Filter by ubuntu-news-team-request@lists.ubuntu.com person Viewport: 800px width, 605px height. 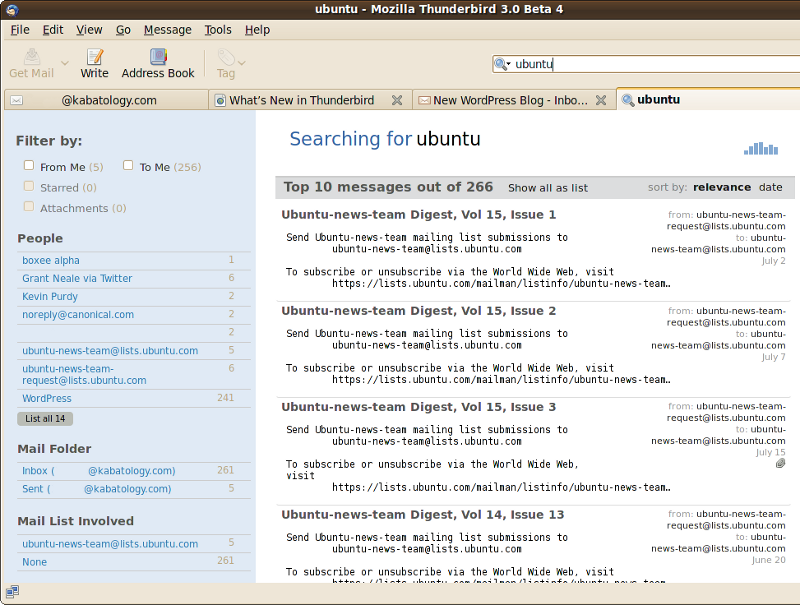84,374
